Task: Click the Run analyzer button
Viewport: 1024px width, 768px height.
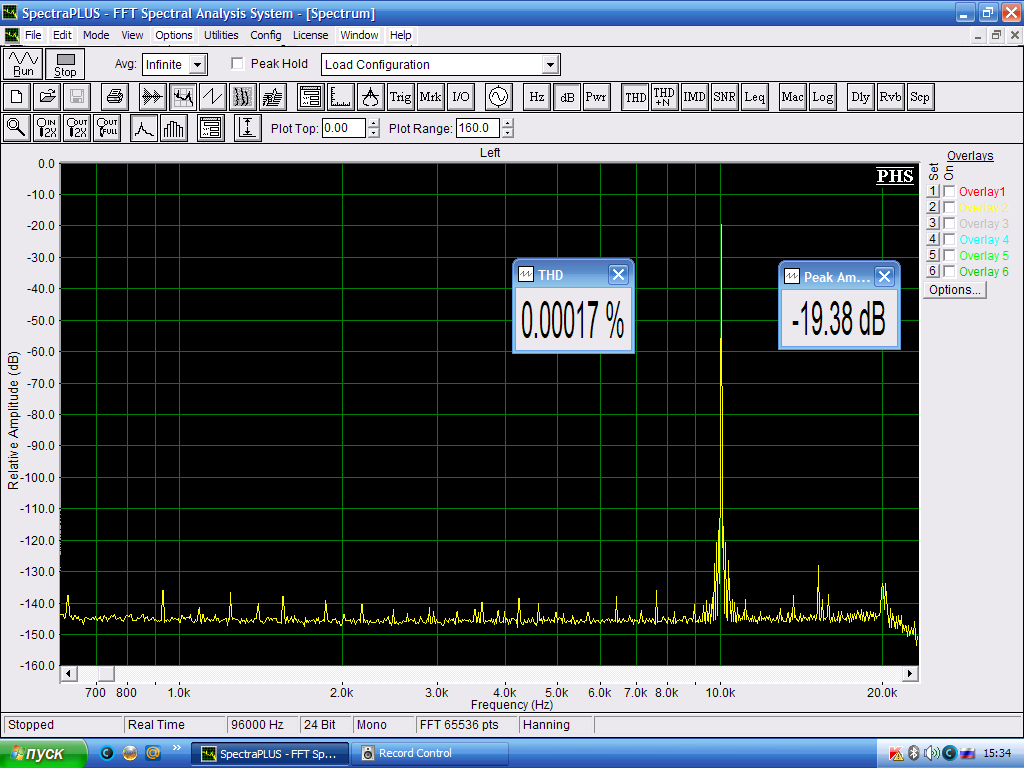Action: pos(23,64)
